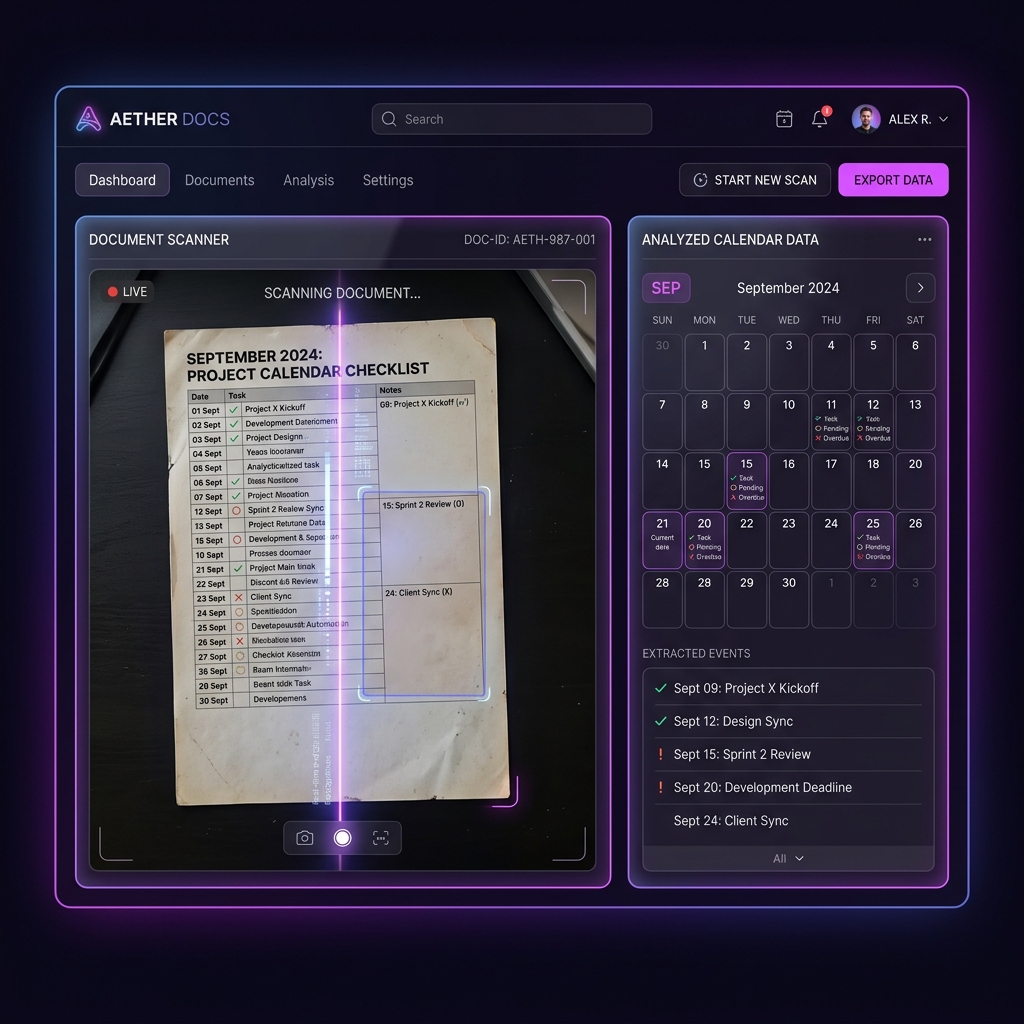Go to the Settings tab

pyautogui.click(x=388, y=180)
